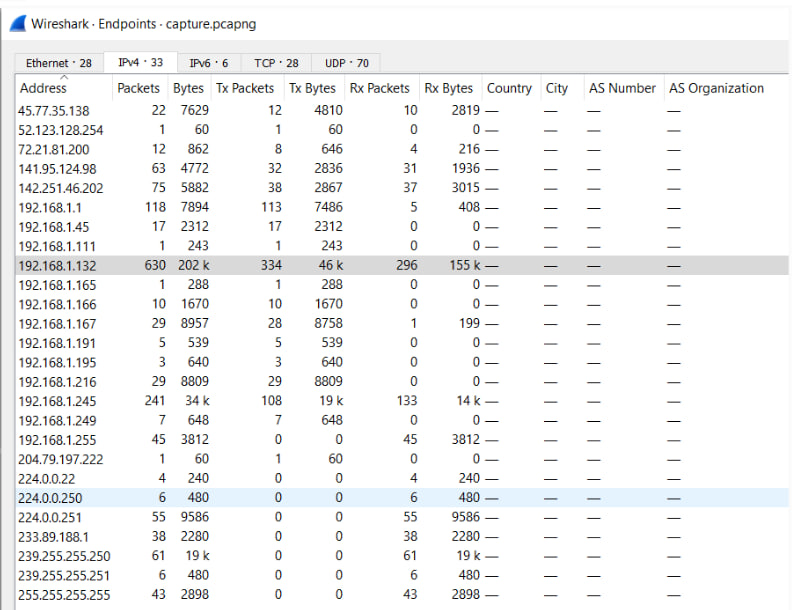Click the 202 k bytes cell
Image resolution: width=799 pixels, height=610 pixels.
point(194,266)
